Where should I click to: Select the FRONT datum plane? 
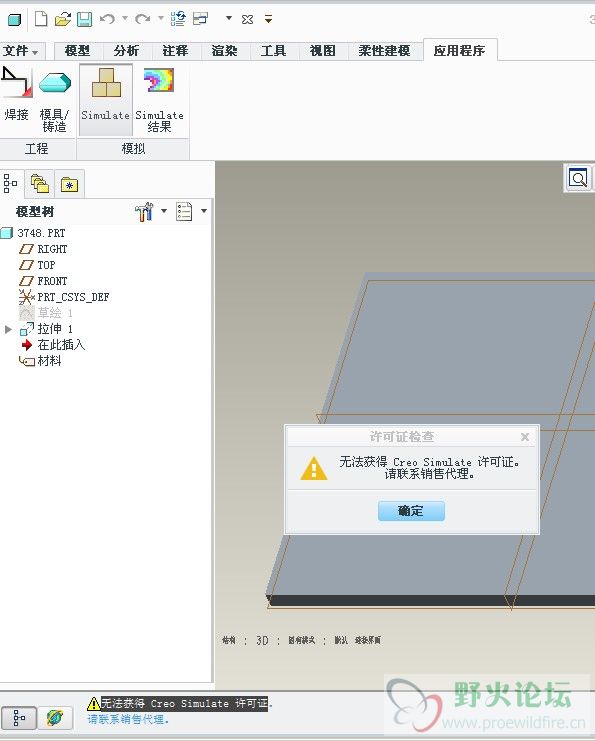[x=52, y=281]
